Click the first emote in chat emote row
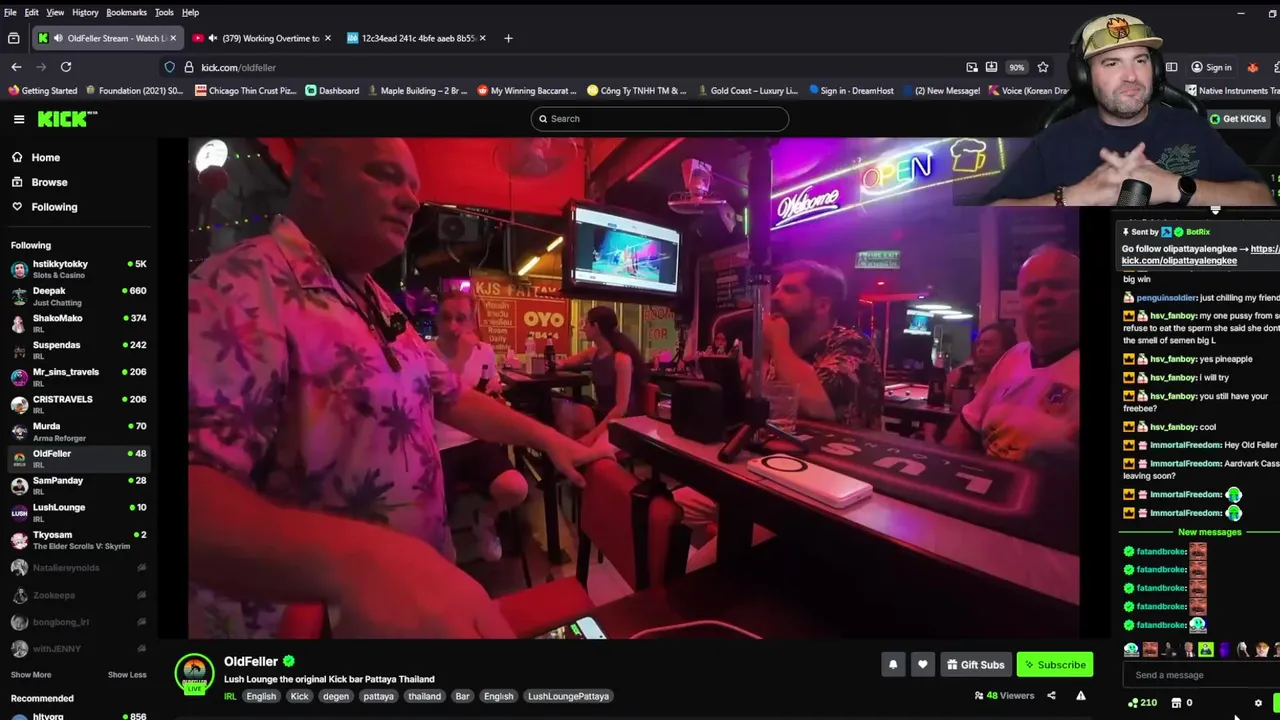The height and width of the screenshot is (720, 1280). pos(1131,649)
